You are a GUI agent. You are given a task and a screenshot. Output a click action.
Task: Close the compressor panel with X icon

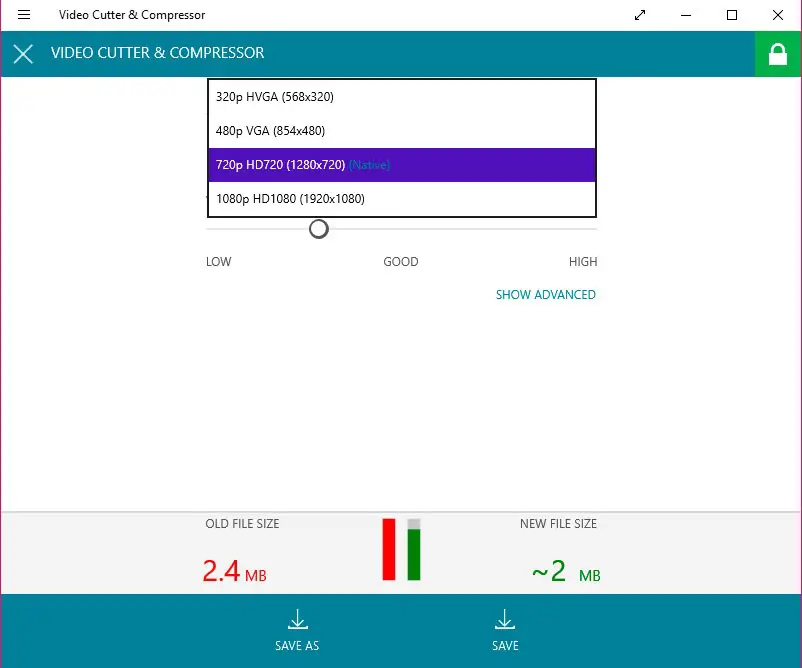23,54
